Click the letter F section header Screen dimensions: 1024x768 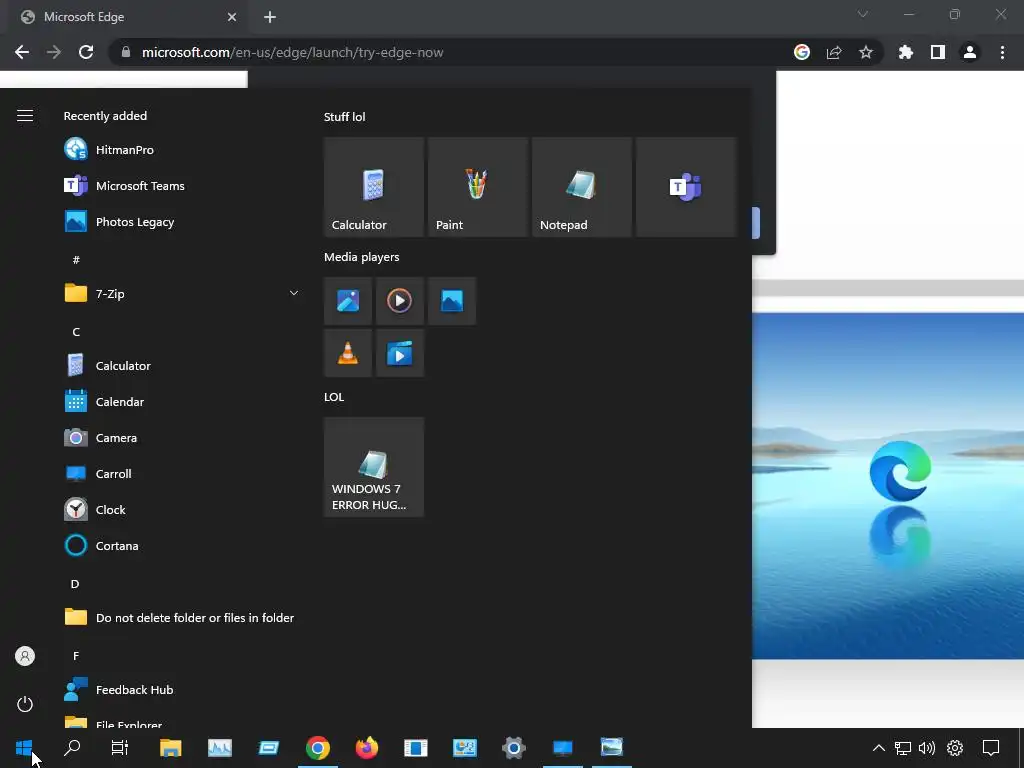pyautogui.click(x=76, y=656)
